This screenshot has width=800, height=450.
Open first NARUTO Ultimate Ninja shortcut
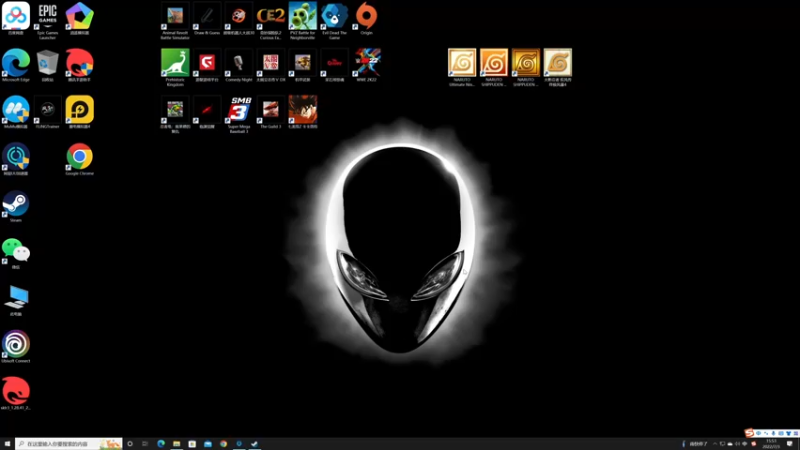coord(462,67)
